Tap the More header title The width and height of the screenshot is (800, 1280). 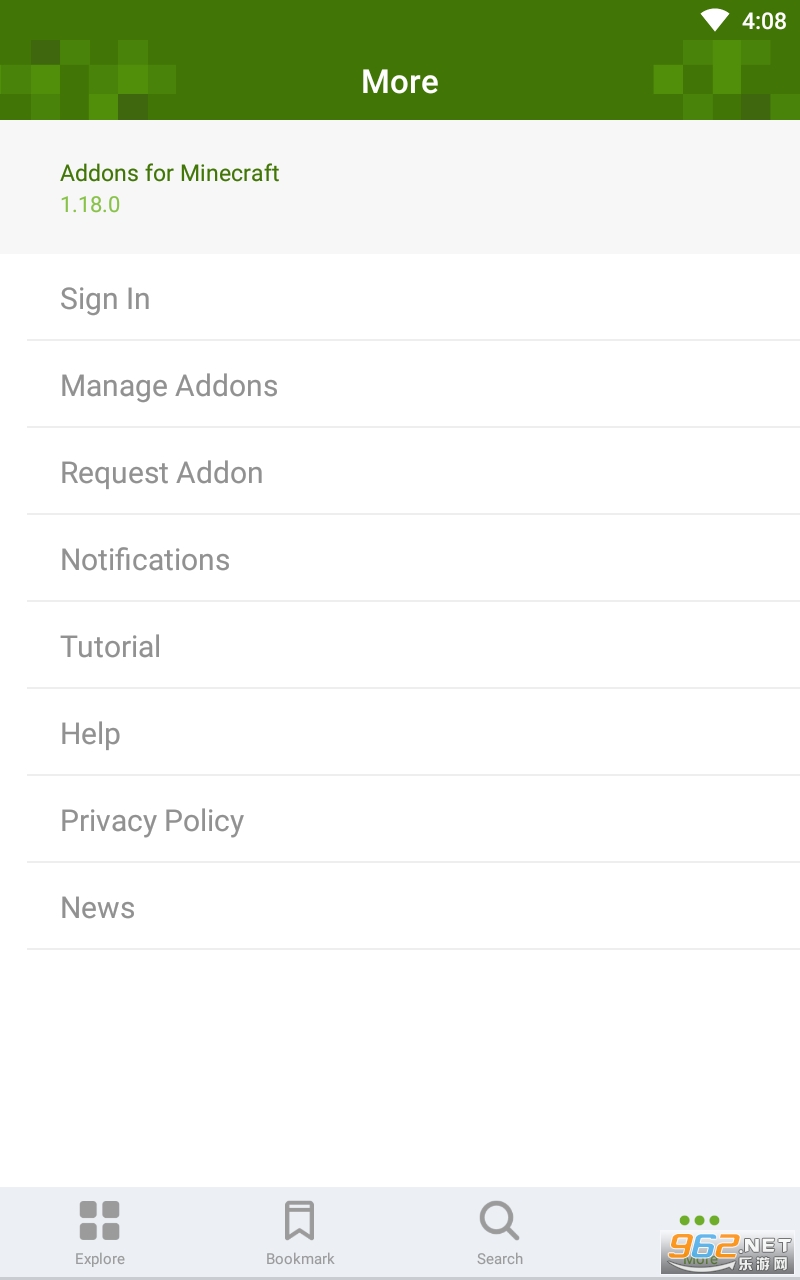pos(400,82)
